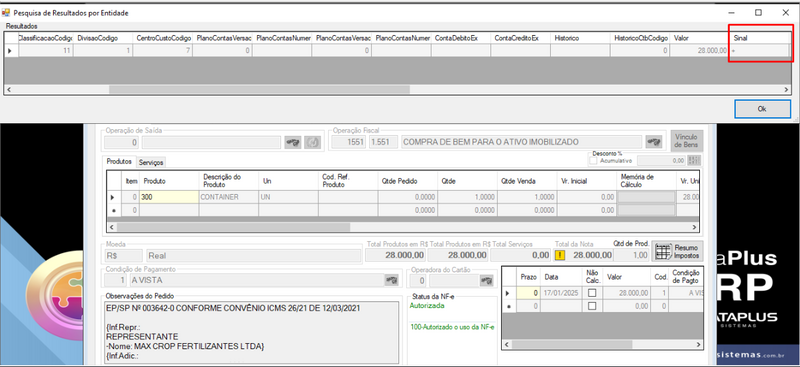
Task: Click the Vínculo de Bens button
Action: click(x=687, y=140)
